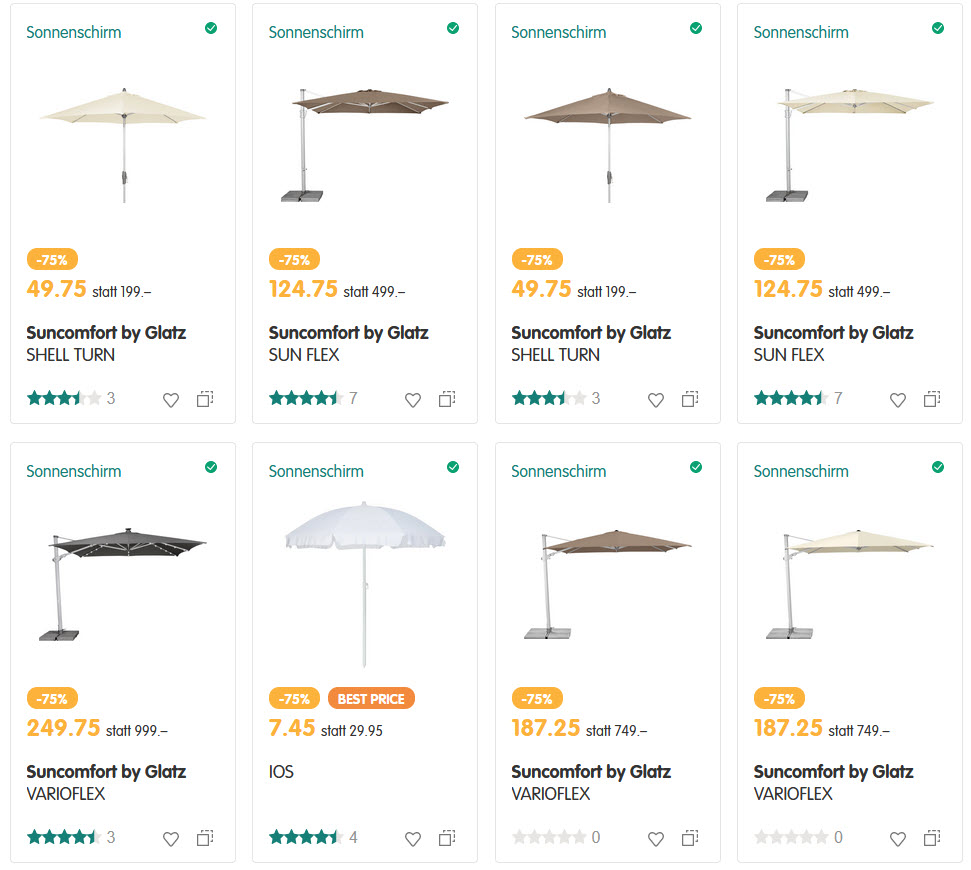Image resolution: width=971 pixels, height=870 pixels.
Task: Open the IOS product title link
Action: (281, 772)
